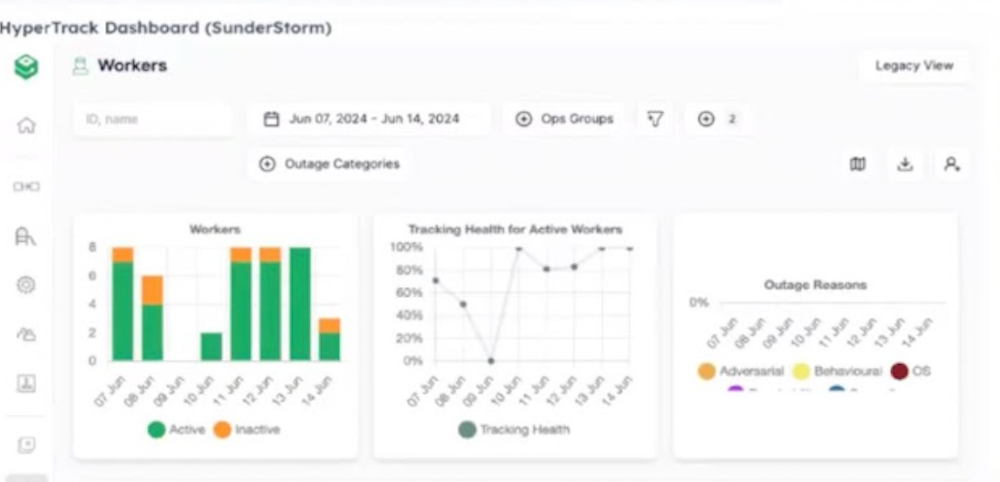Open the Home icon in sidebar

(26, 126)
